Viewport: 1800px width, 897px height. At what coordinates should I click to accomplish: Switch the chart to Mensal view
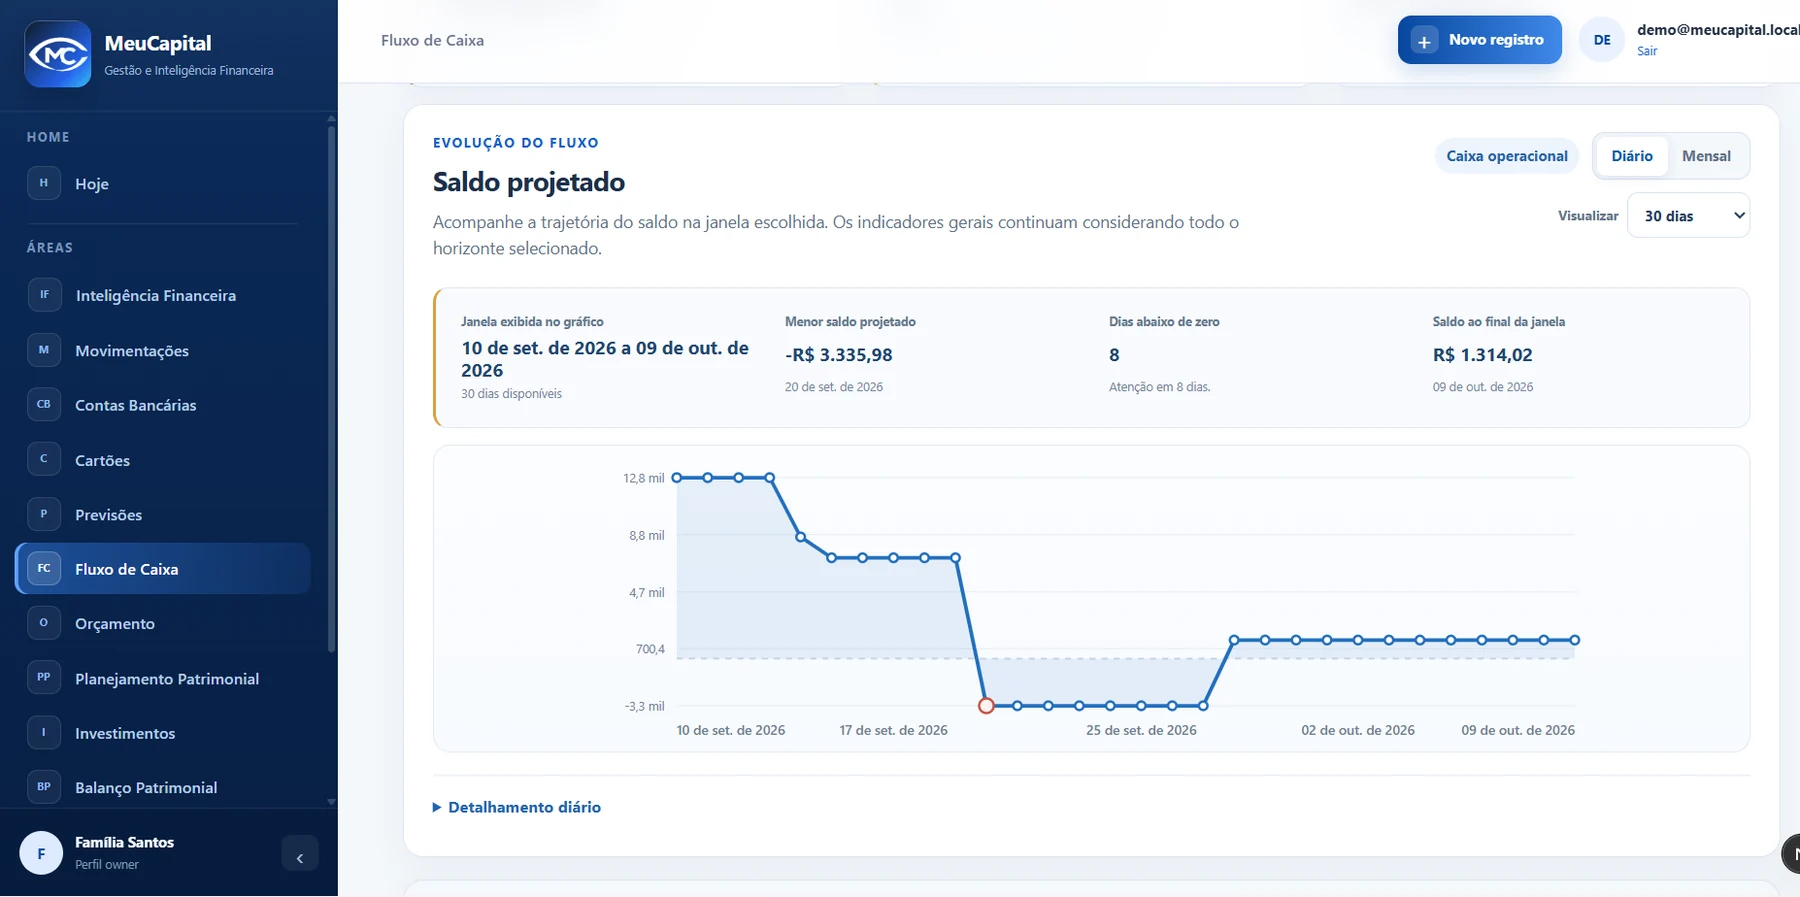coord(1706,156)
